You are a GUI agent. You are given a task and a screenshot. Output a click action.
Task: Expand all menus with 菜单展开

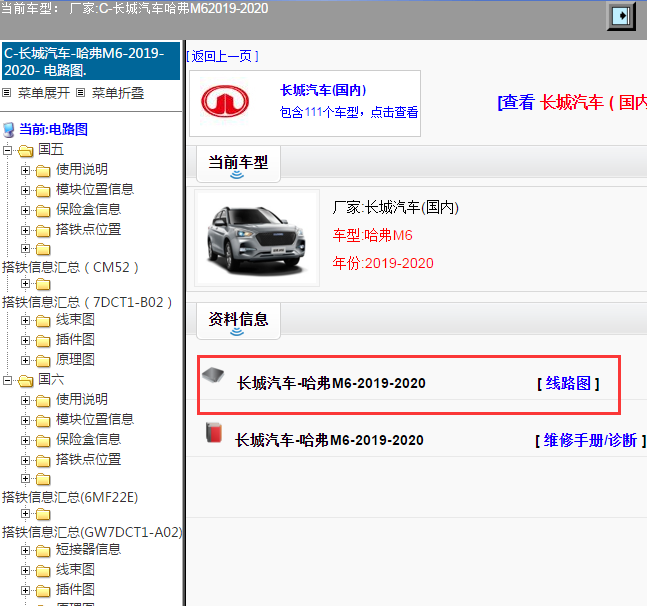pos(43,93)
